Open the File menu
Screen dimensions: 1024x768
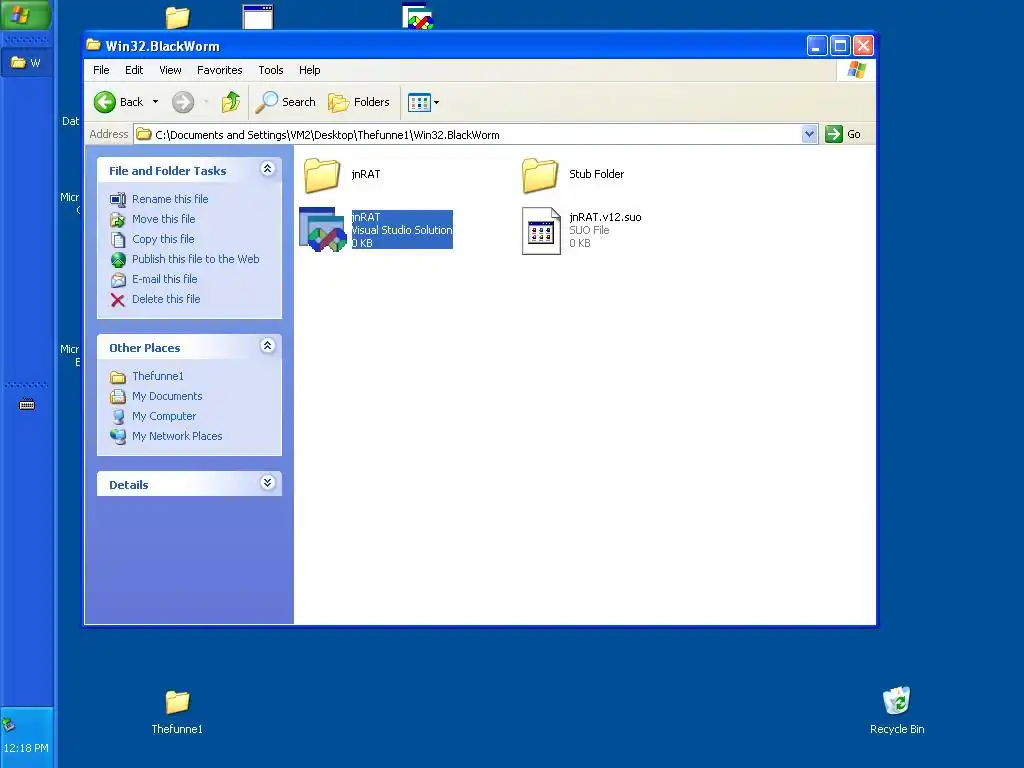101,70
